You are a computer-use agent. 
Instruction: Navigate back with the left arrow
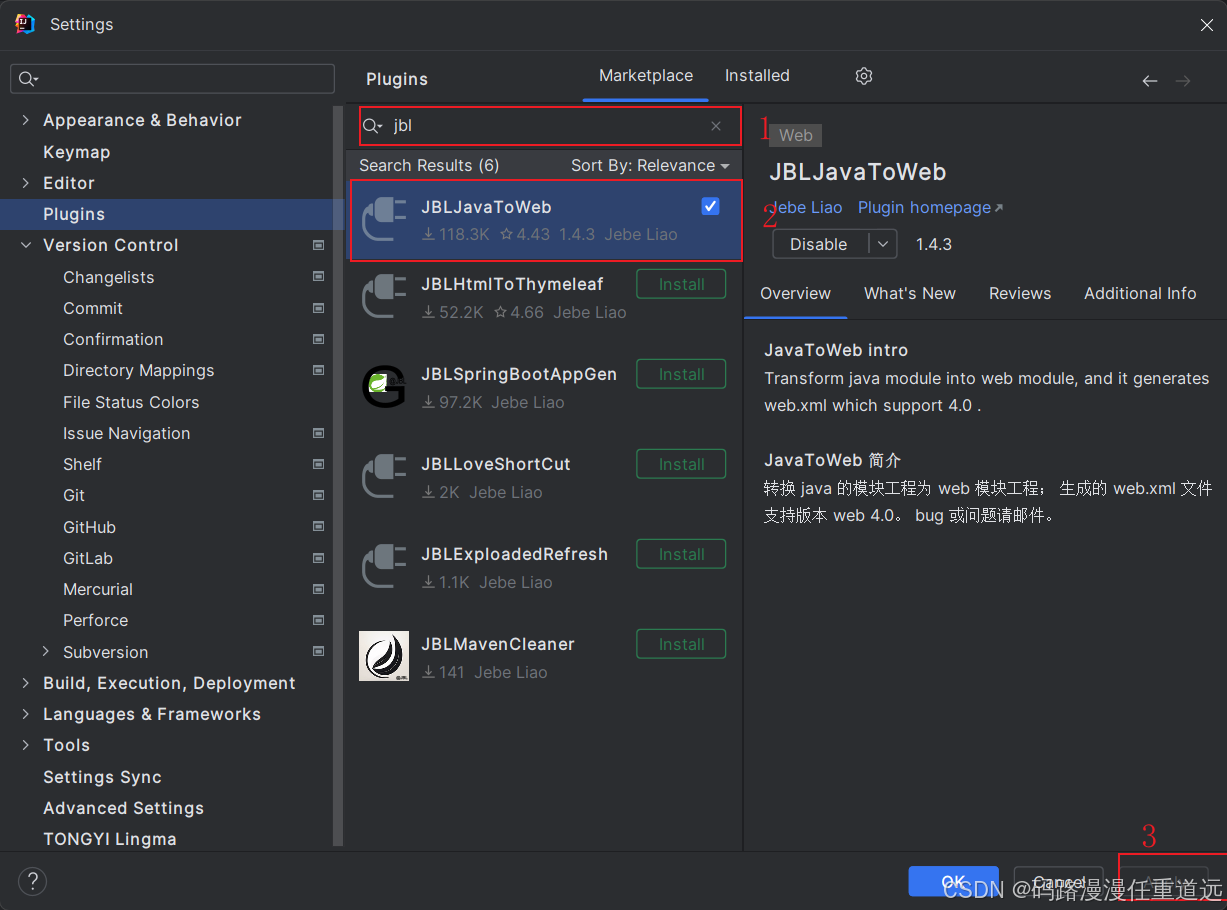point(1150,81)
